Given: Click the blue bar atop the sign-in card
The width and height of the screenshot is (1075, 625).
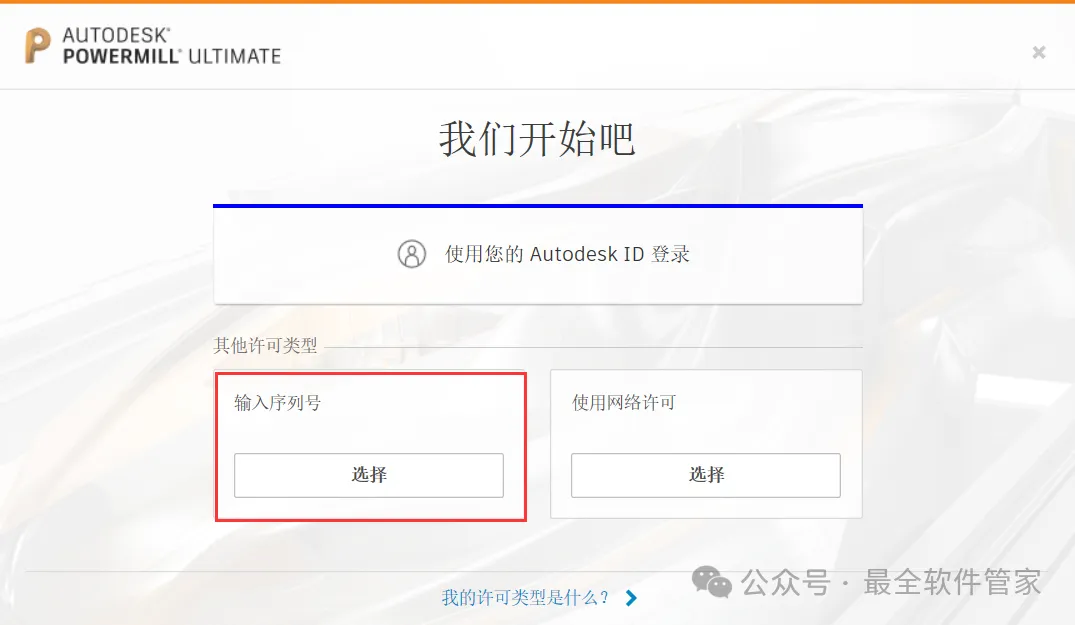Looking at the screenshot, I should click(x=538, y=206).
